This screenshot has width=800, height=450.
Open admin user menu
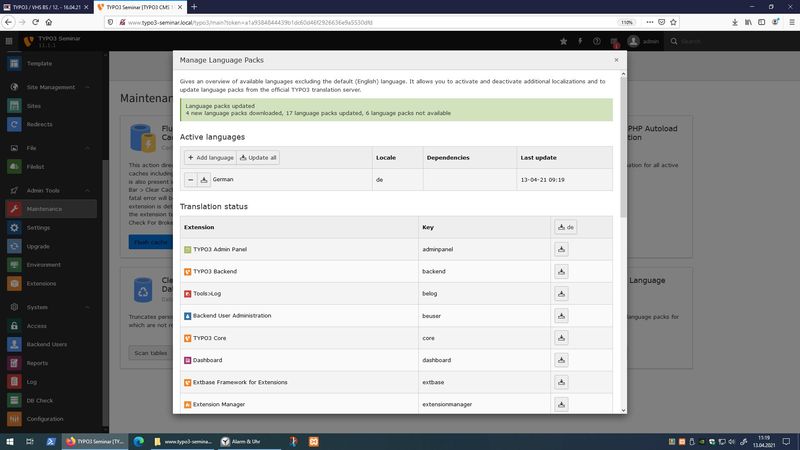[643, 41]
